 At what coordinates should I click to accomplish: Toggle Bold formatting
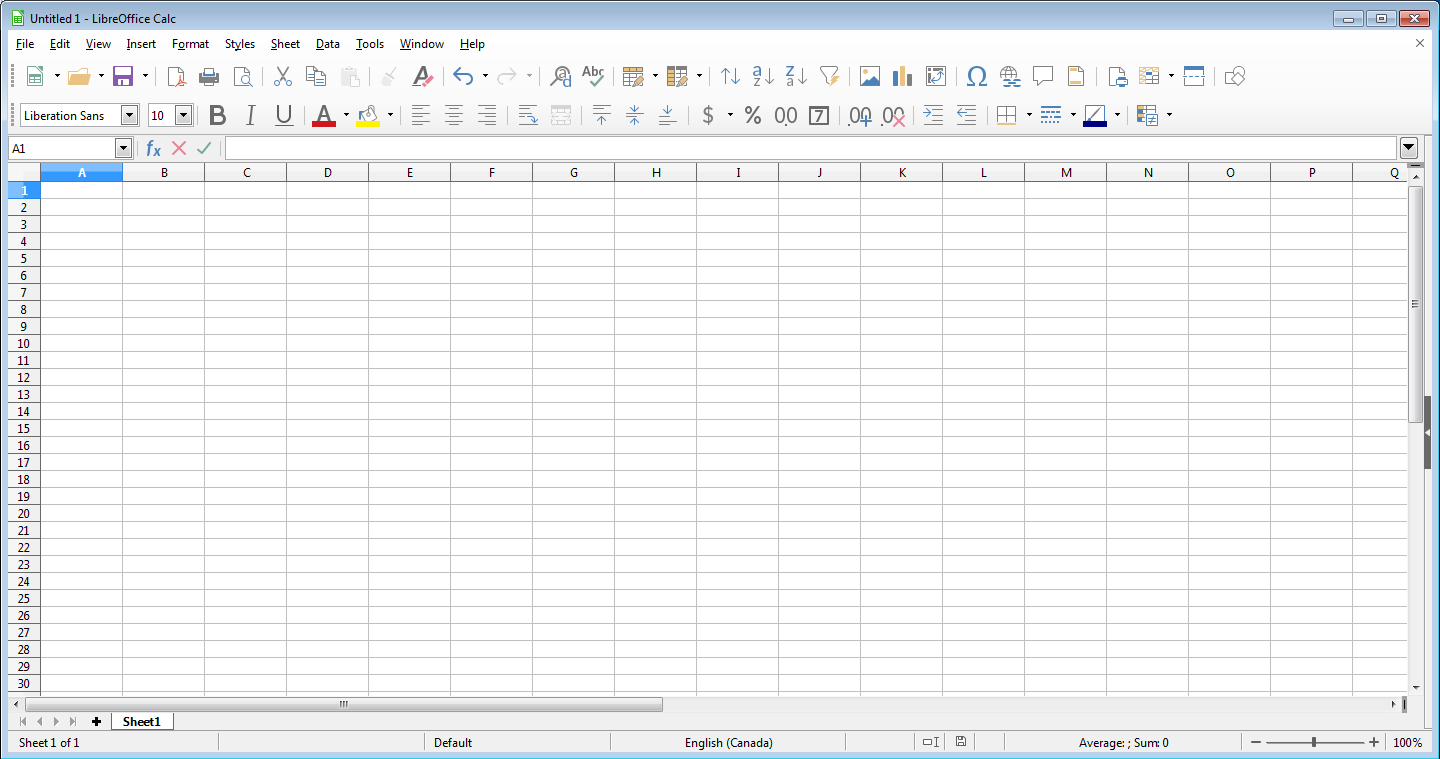click(x=217, y=115)
